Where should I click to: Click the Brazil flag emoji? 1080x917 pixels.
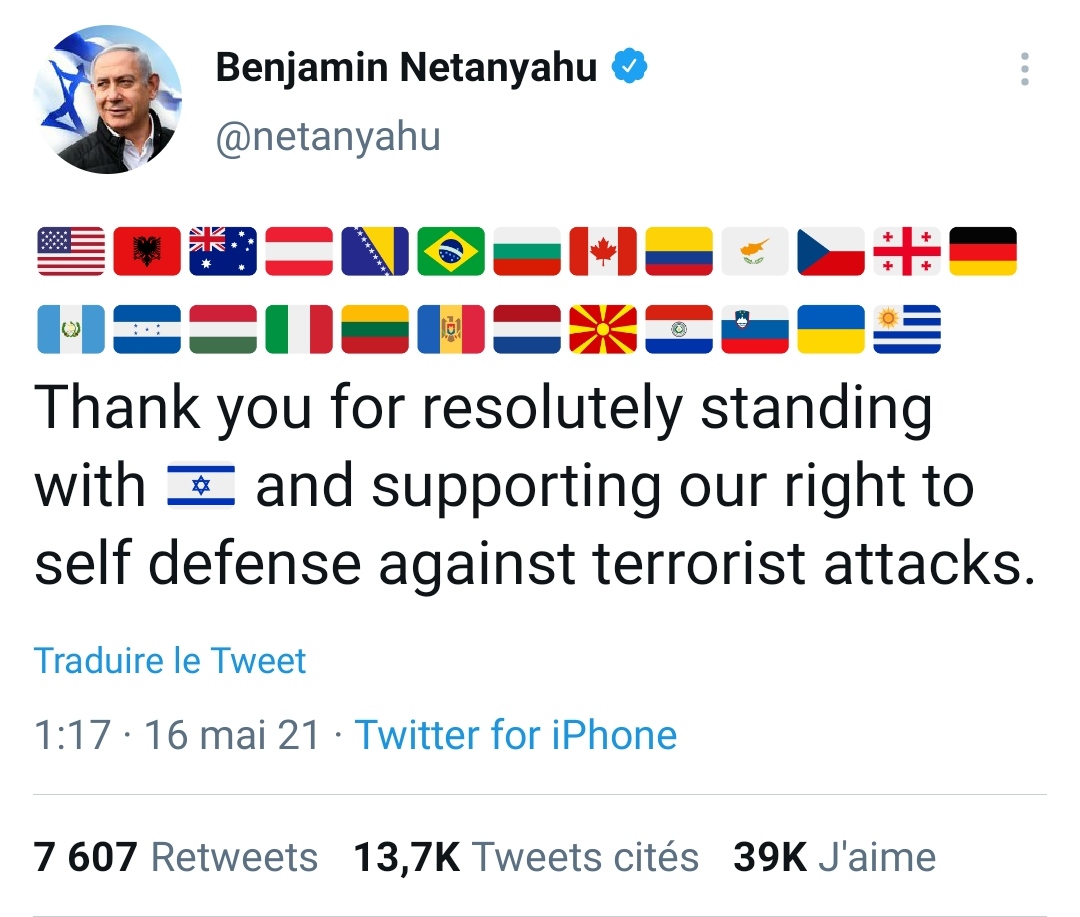(451, 251)
